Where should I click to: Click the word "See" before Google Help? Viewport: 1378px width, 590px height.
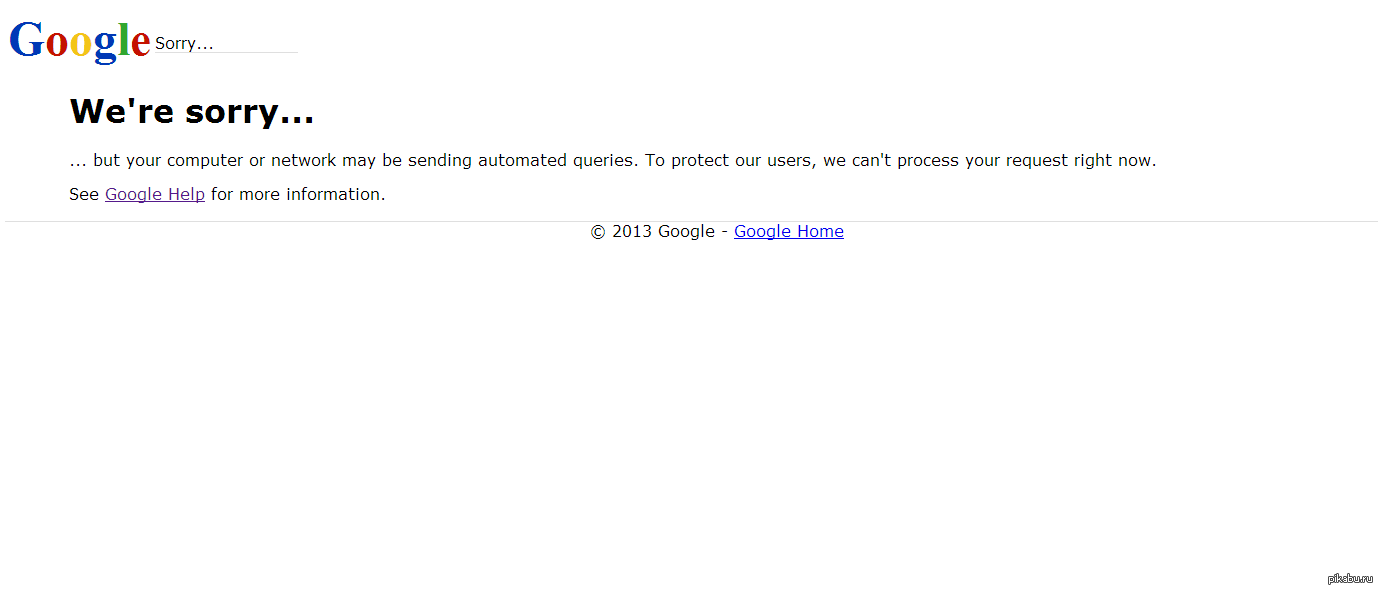point(84,194)
